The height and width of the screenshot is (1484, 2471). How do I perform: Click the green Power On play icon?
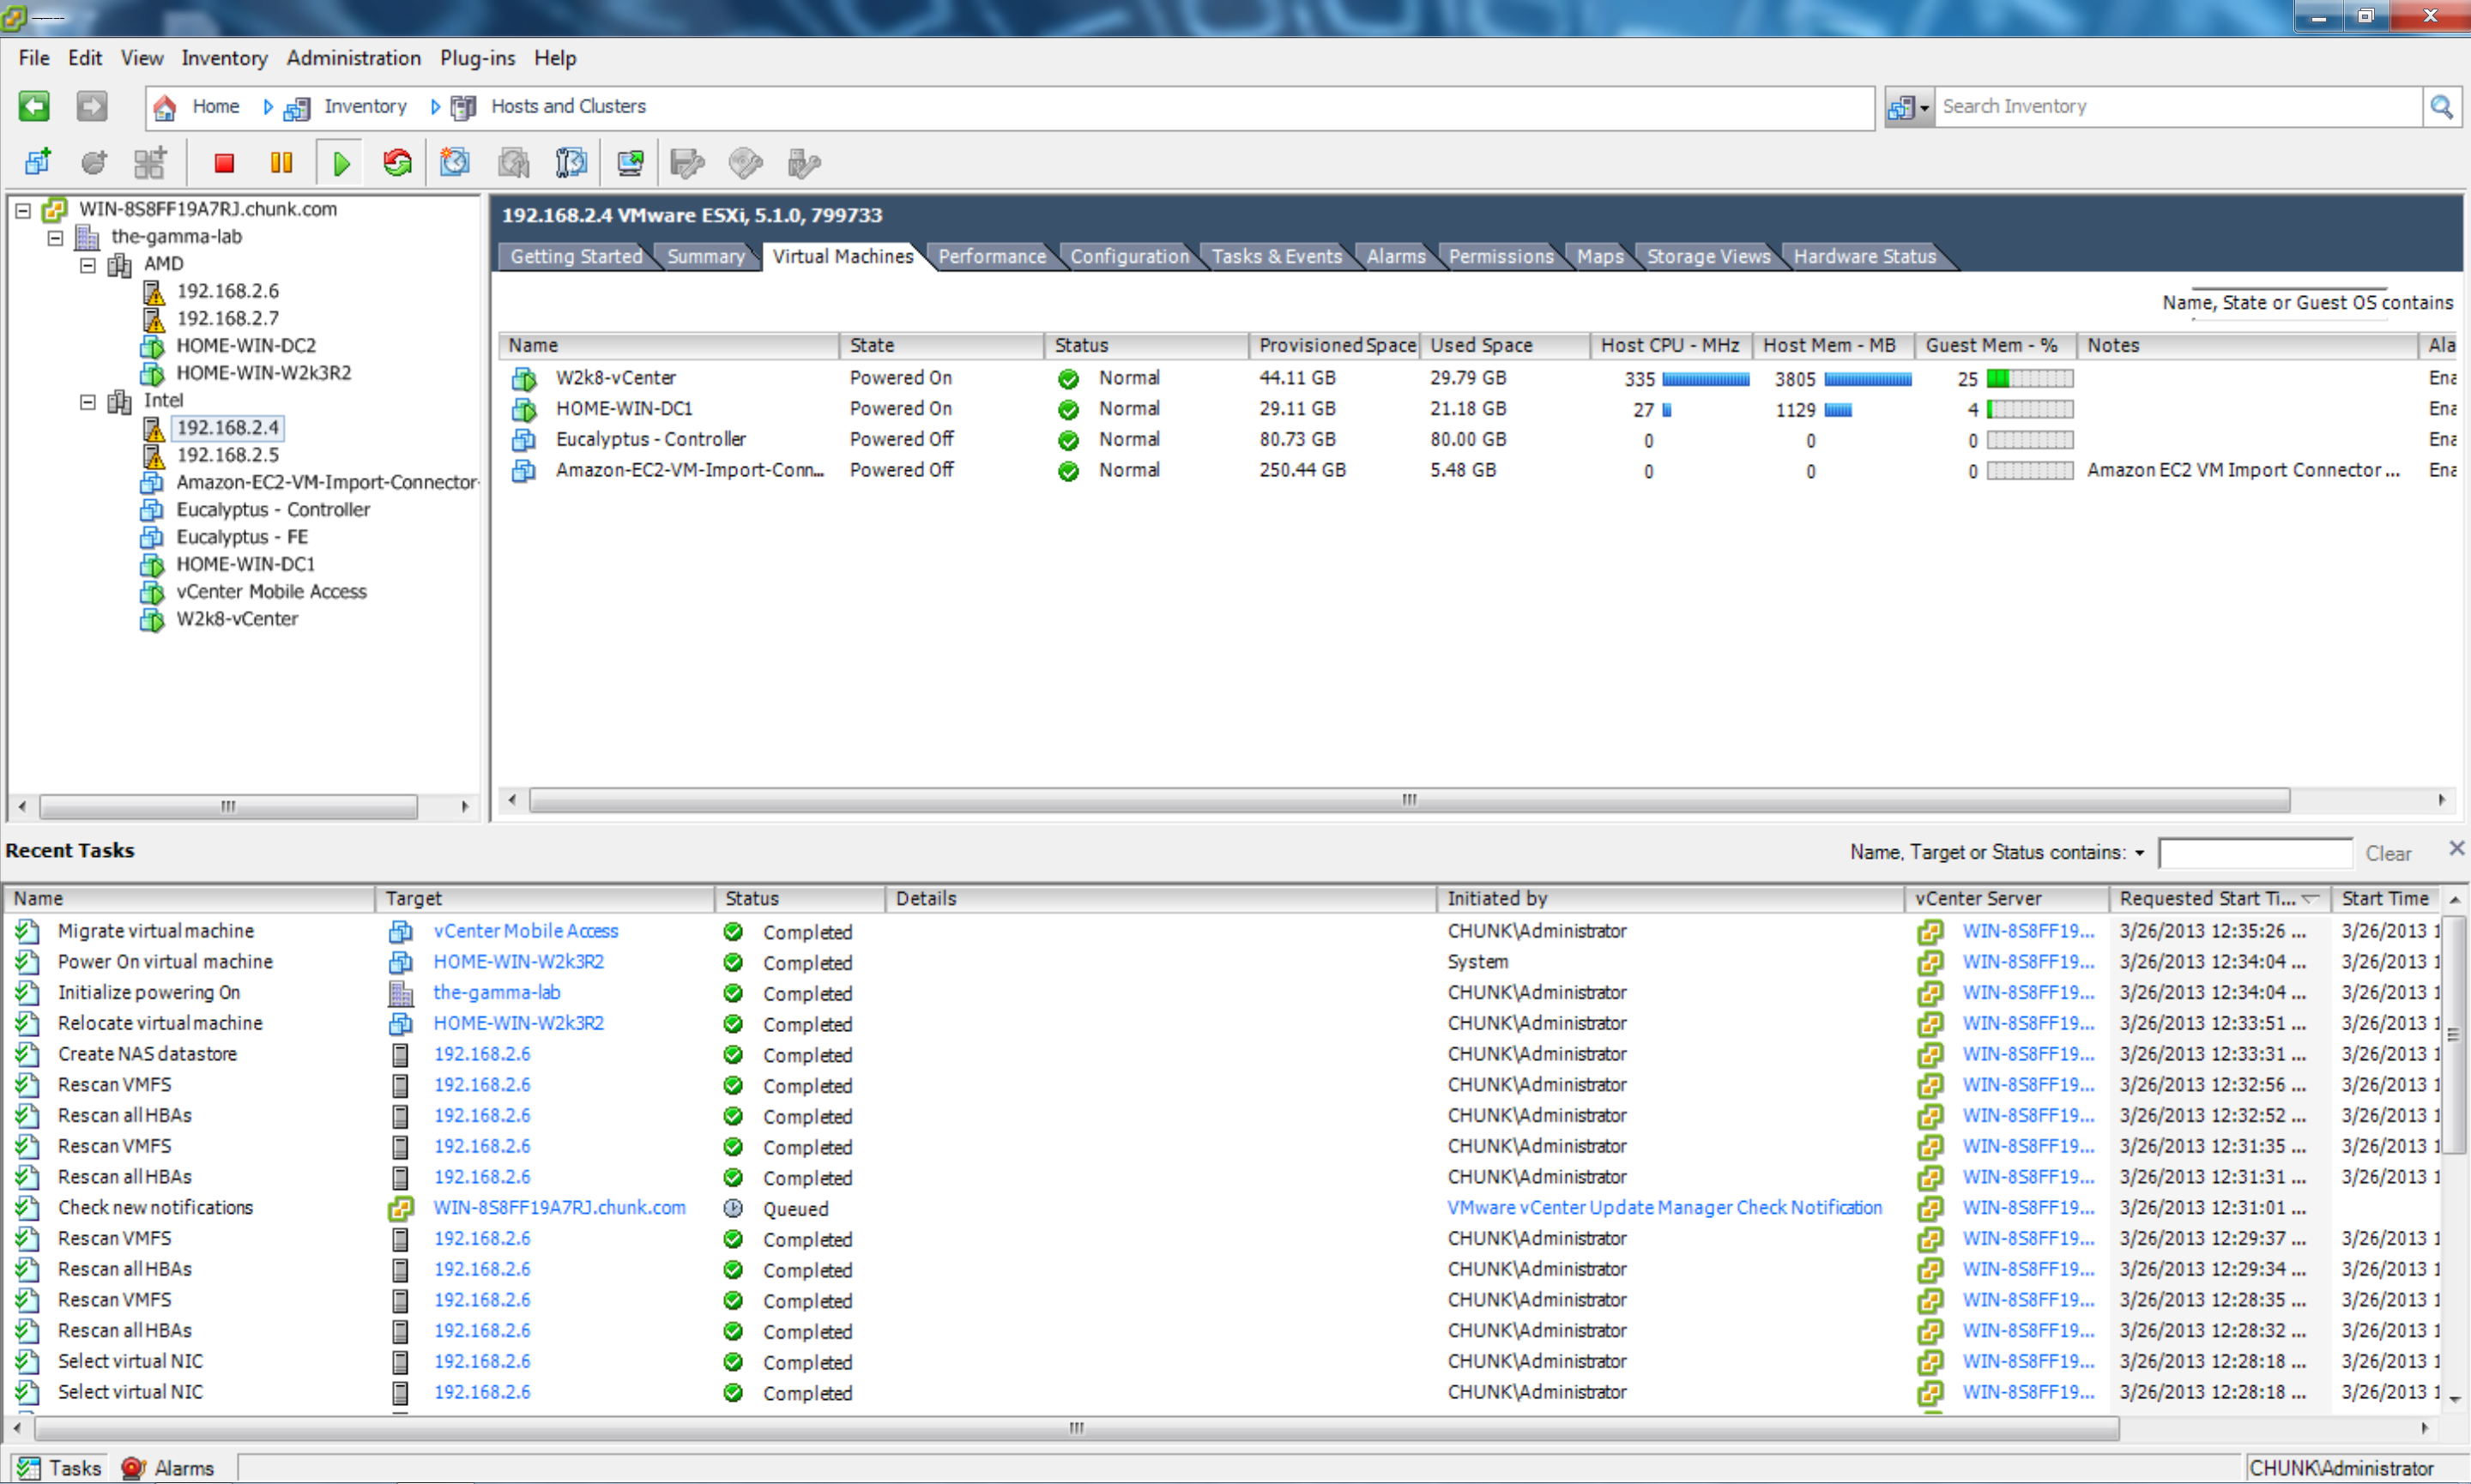[341, 163]
